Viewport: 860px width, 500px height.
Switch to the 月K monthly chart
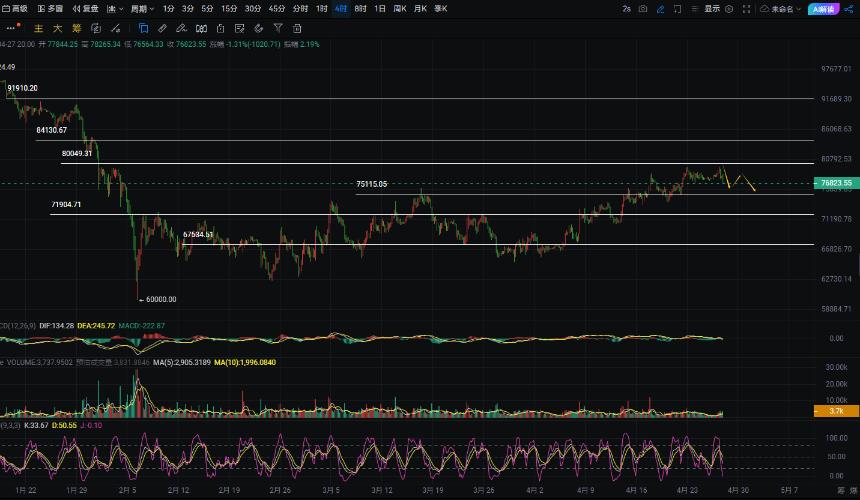click(x=420, y=9)
